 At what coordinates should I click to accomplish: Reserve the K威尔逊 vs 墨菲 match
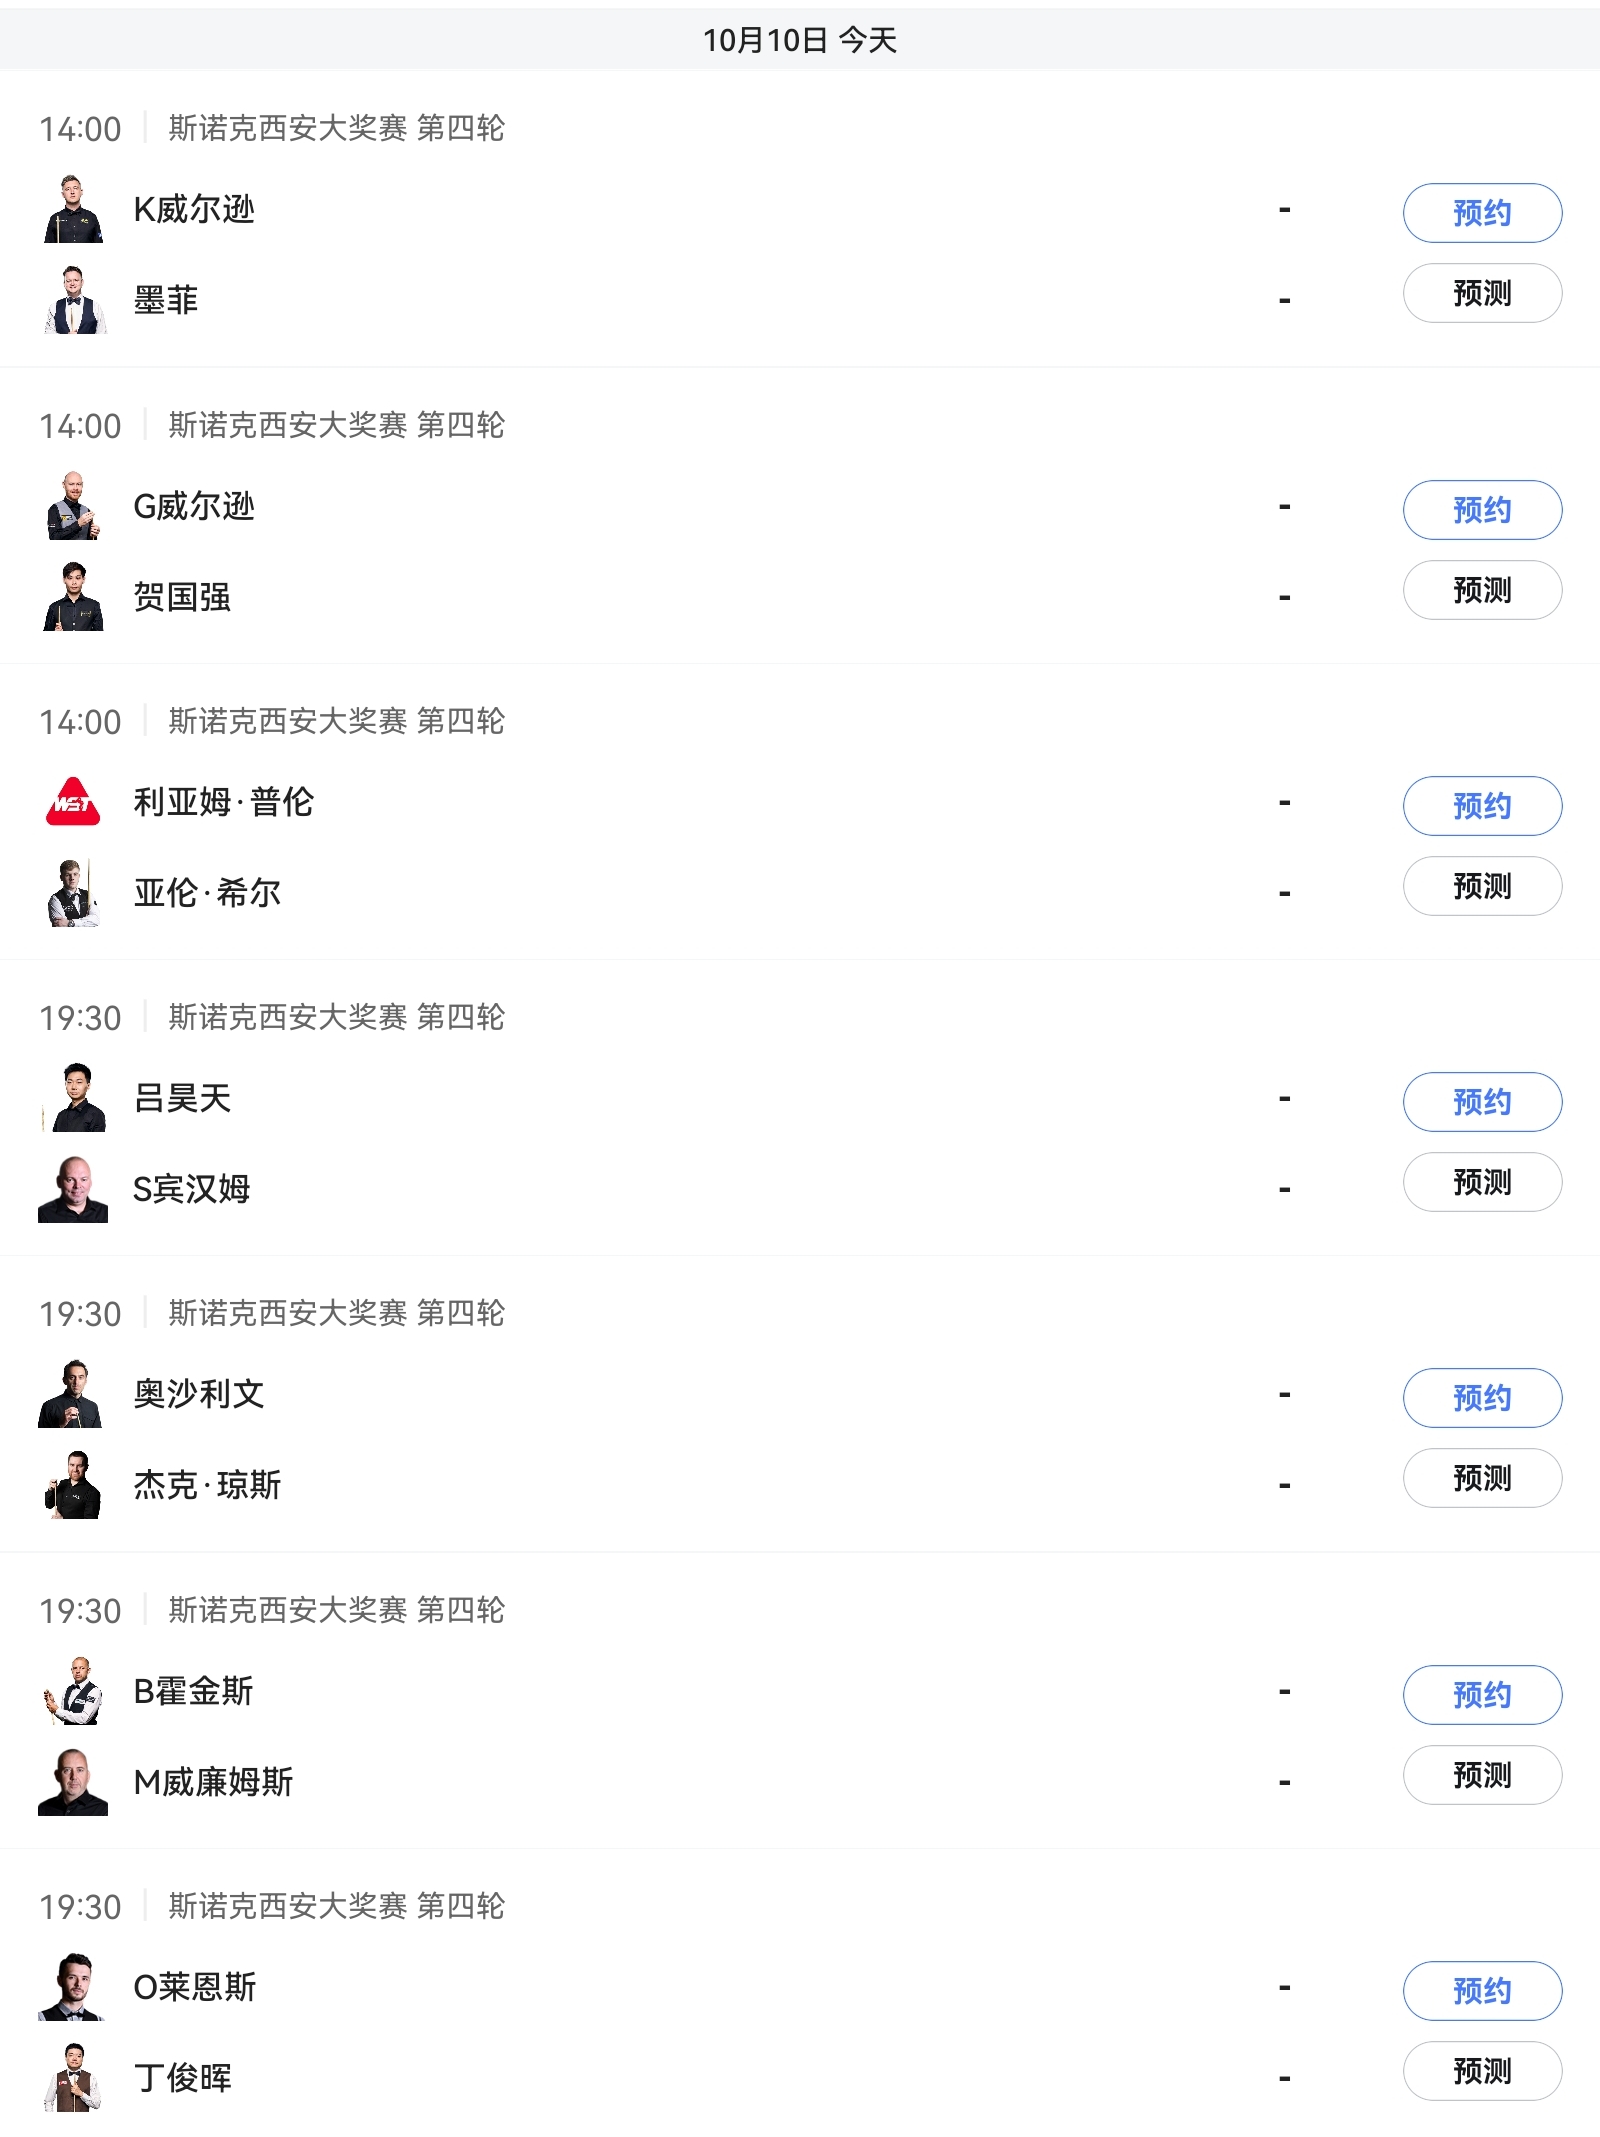[x=1481, y=213]
